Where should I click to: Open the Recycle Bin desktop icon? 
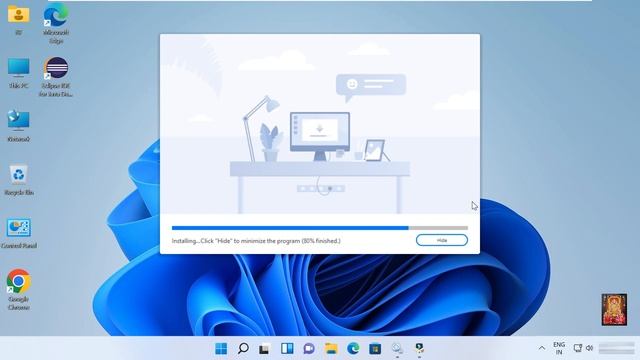[x=19, y=180]
